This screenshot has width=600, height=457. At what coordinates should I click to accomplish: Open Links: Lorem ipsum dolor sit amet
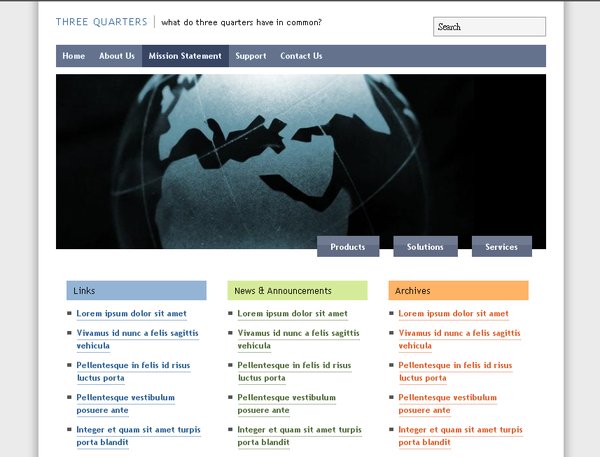click(132, 313)
